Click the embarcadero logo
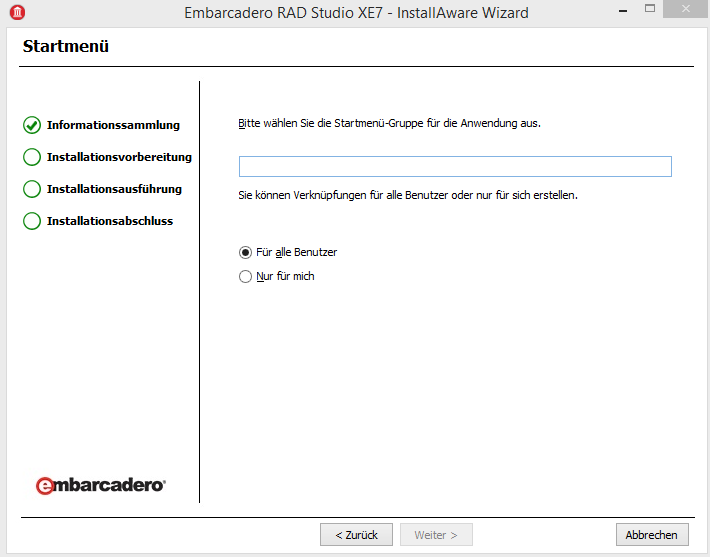Screen dimensions: 710x557 pyautogui.click(x=101, y=485)
